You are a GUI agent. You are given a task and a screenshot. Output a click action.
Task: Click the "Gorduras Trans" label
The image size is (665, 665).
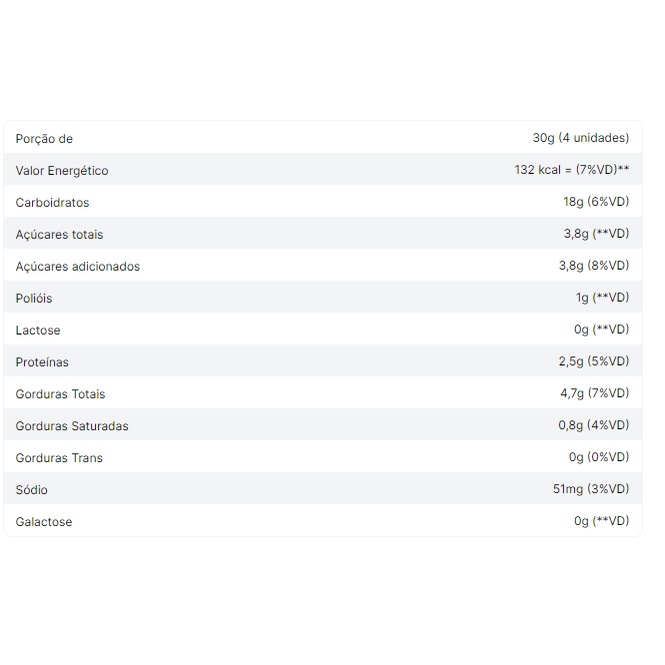pyautogui.click(x=59, y=459)
